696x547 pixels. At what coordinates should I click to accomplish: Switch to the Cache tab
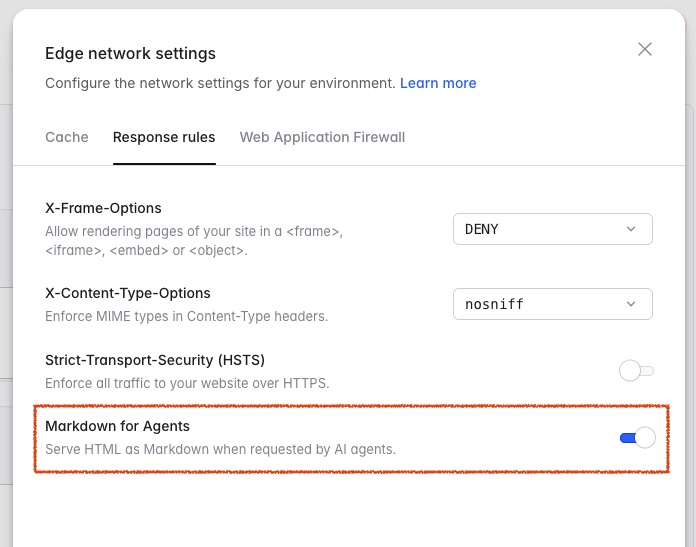[x=67, y=137]
